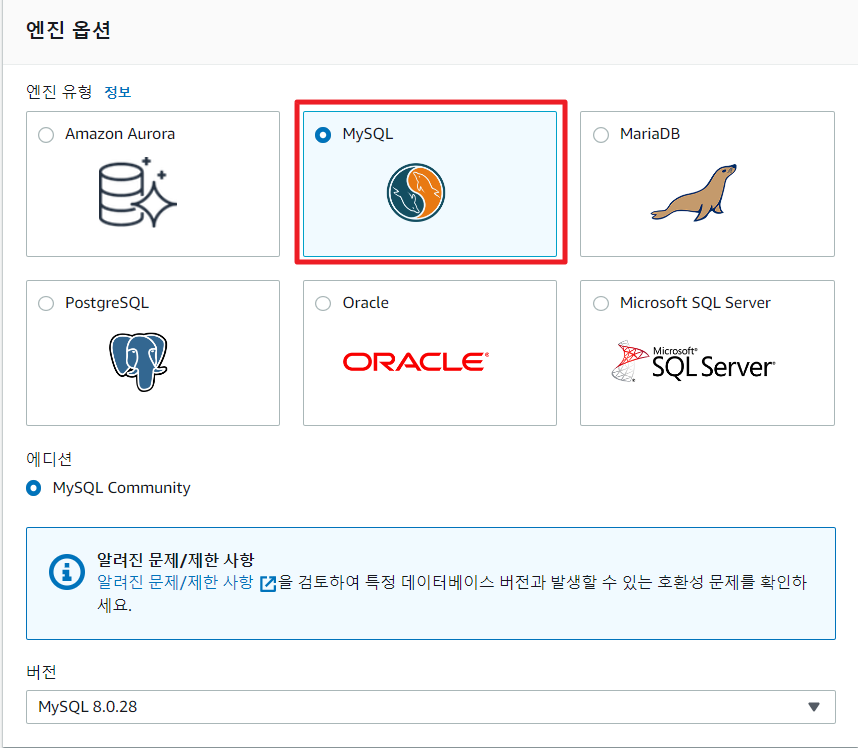Click the 엔진 유형 label
The image size is (858, 748).
coord(59,92)
